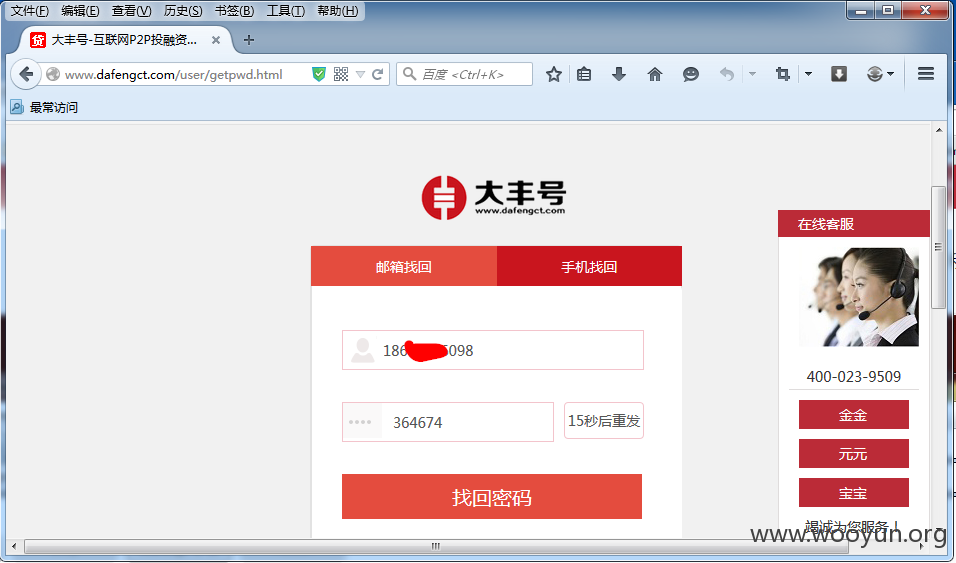
Task: Expand the address bar history dropdown arrow
Action: tap(360, 74)
